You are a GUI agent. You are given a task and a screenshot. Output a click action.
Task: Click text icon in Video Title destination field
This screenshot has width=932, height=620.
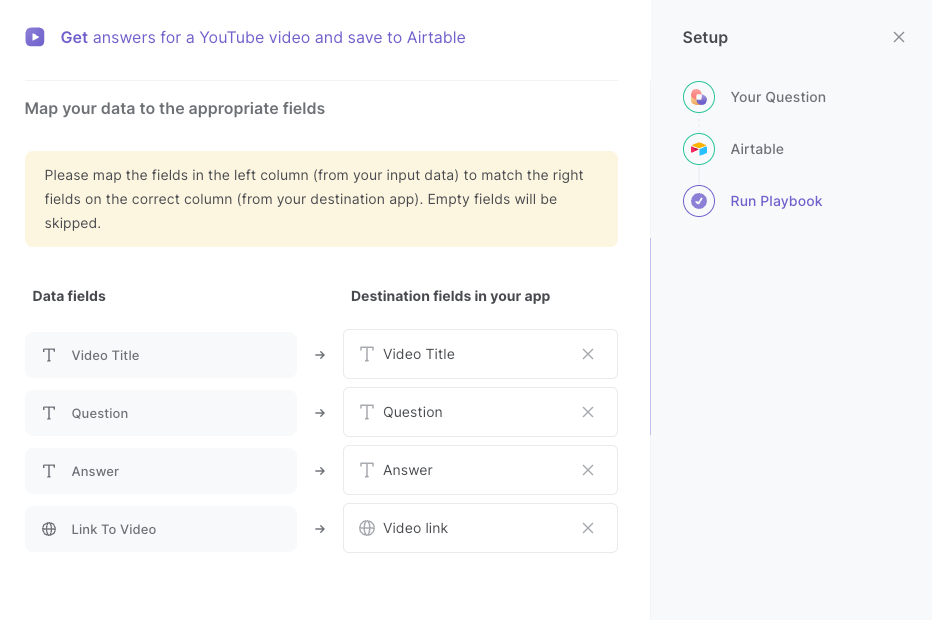pyautogui.click(x=367, y=354)
